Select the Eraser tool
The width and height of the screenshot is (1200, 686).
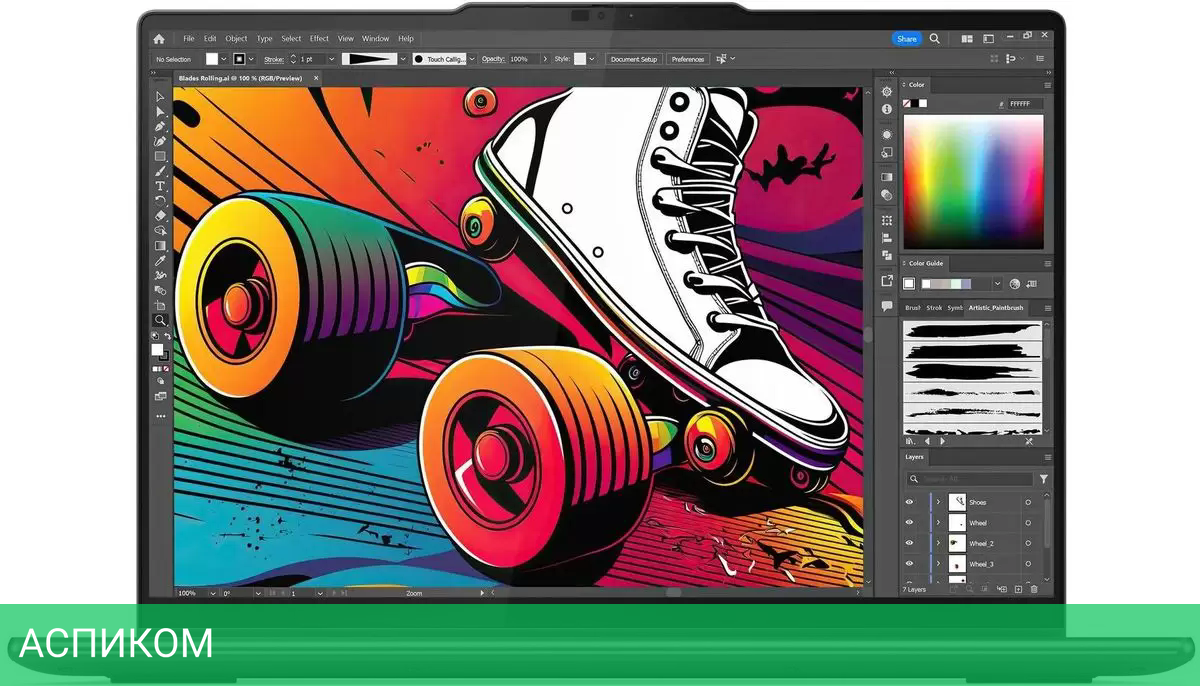coord(160,215)
